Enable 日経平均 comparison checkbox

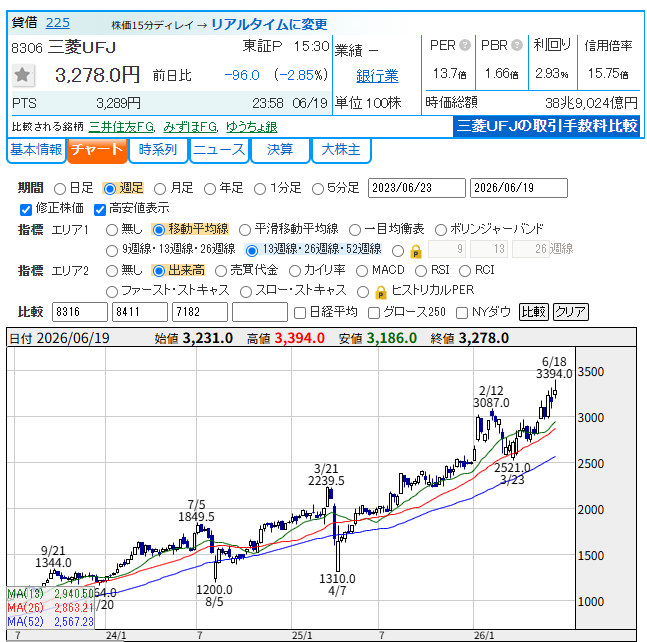(300, 313)
